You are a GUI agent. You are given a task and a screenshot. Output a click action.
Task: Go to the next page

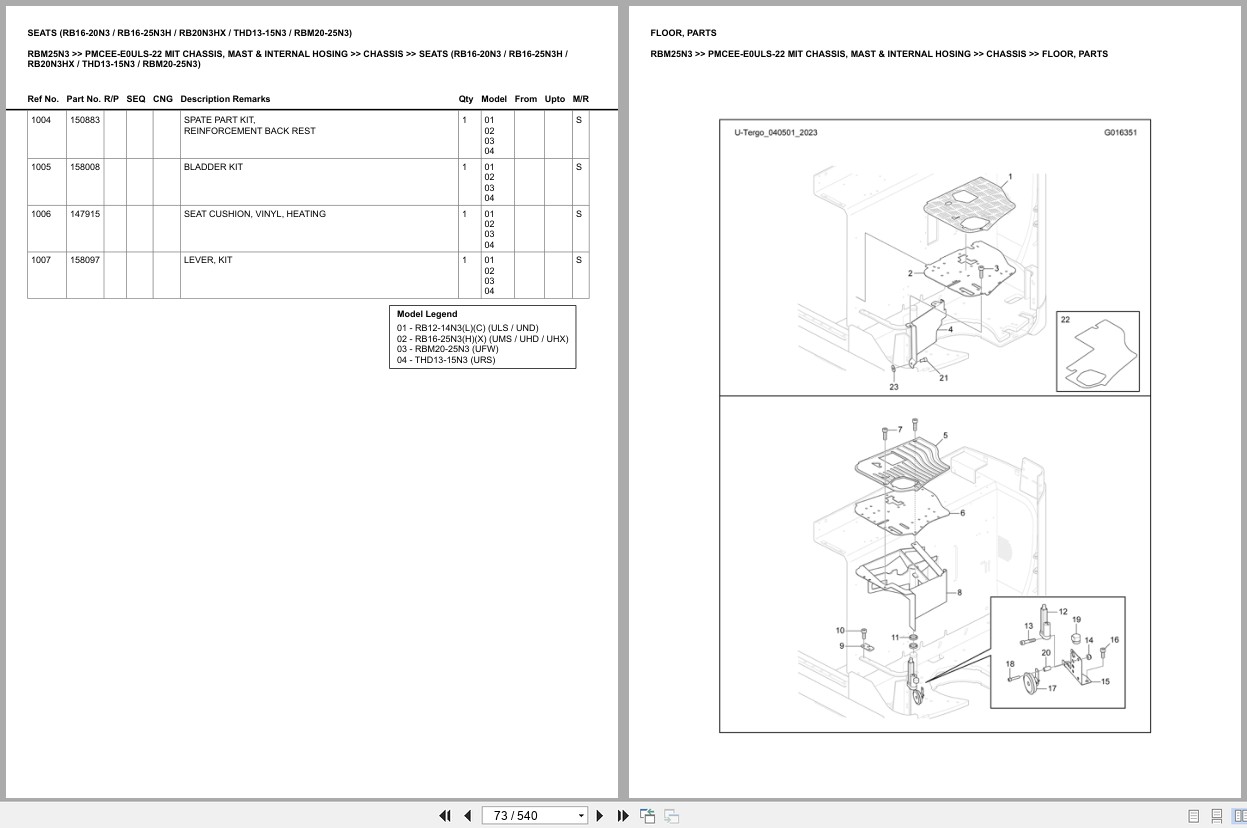[x=600, y=816]
